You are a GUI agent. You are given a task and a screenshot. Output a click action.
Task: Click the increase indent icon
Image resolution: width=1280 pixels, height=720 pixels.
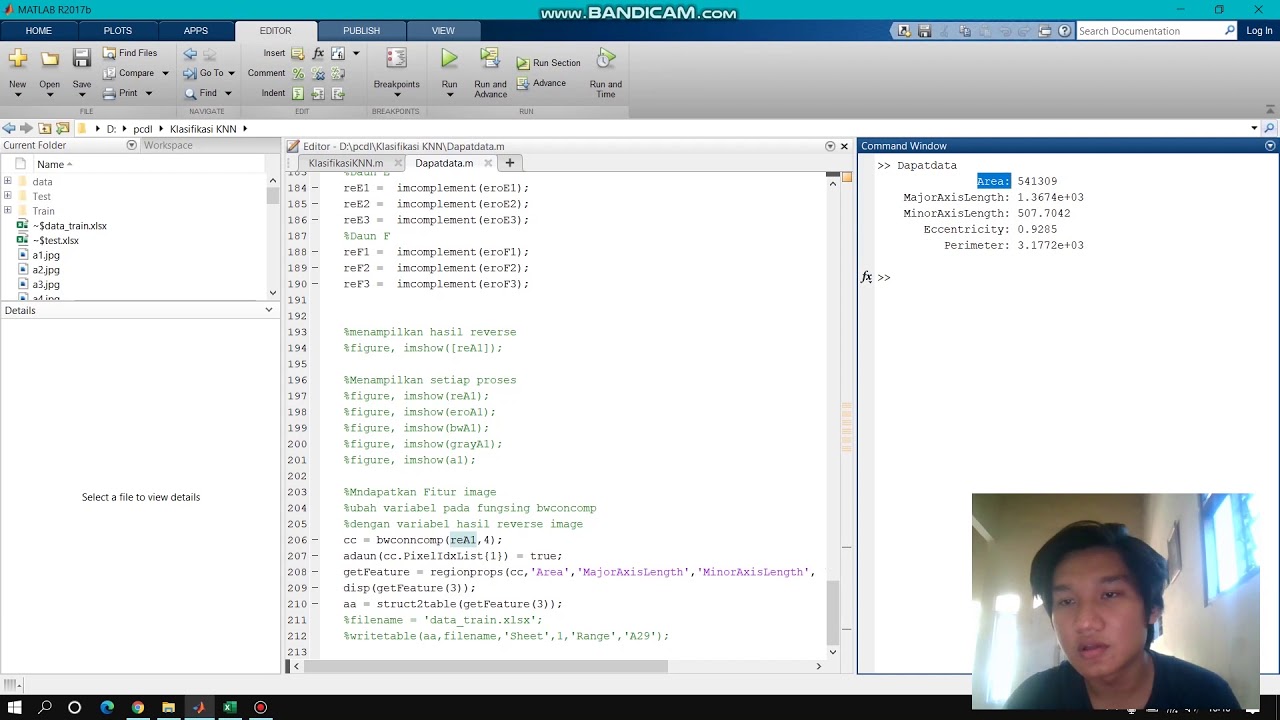tap(318, 93)
